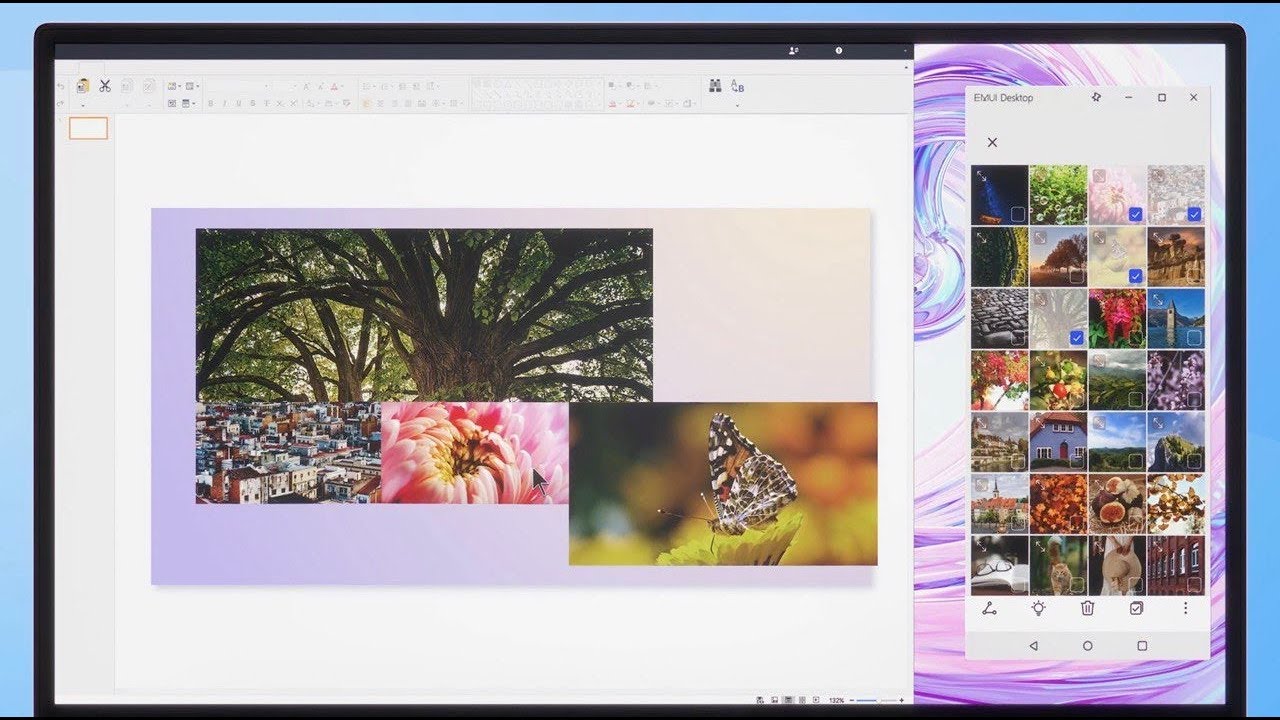1280x720 pixels.
Task: Expand the Replace tool dropdown arrow
Action: click(x=738, y=104)
